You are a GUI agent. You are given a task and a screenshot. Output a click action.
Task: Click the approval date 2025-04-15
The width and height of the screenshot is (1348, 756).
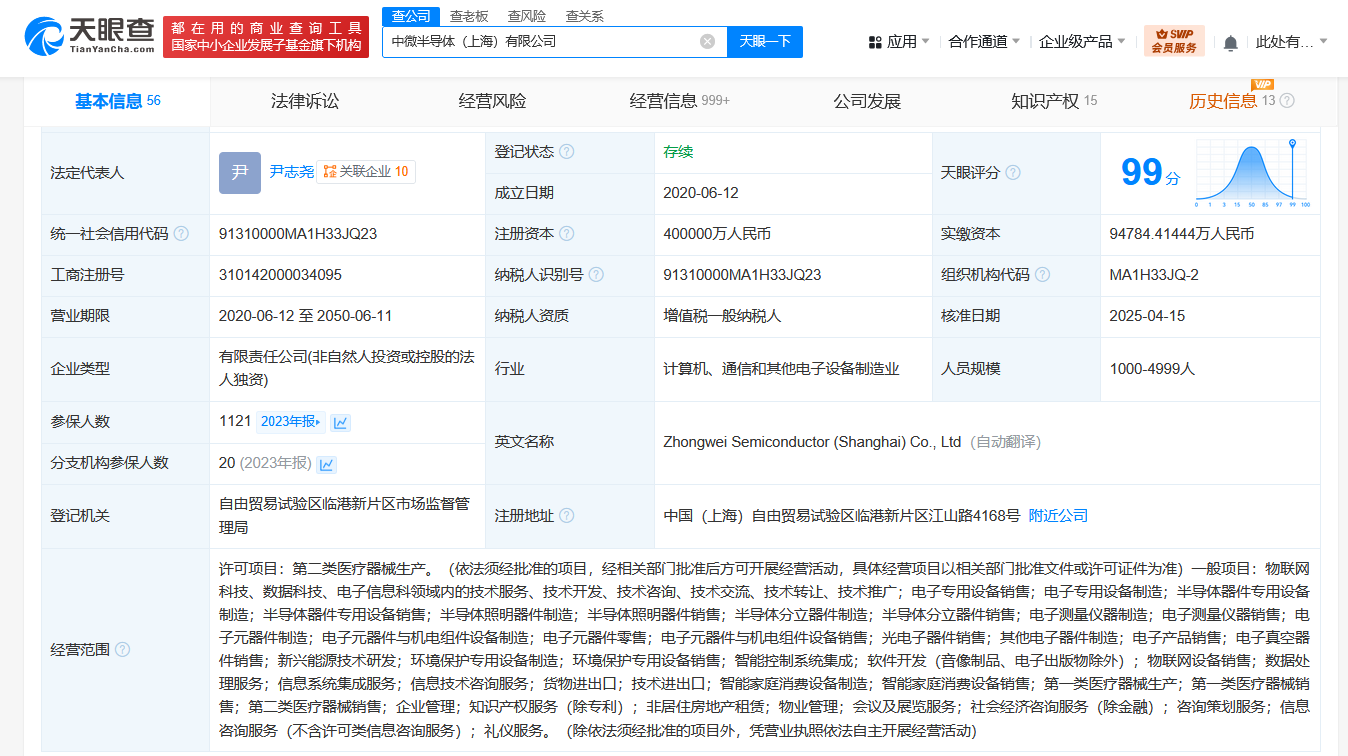(x=1147, y=316)
